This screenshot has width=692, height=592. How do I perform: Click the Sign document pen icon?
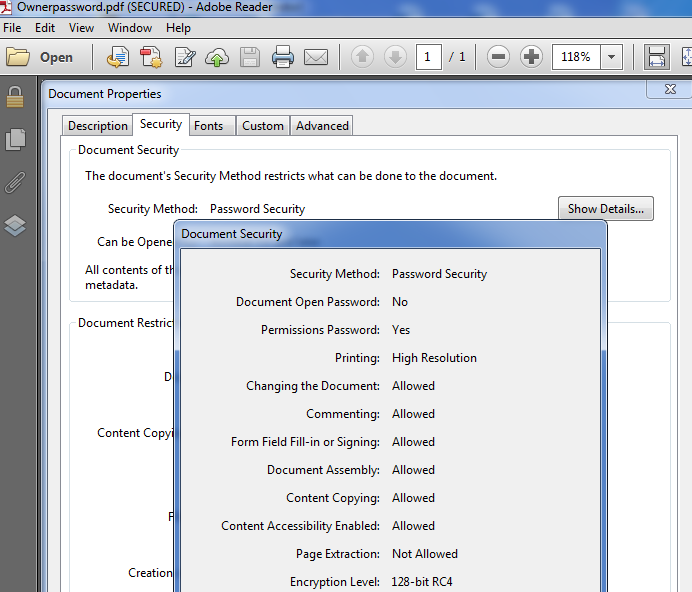pos(184,57)
